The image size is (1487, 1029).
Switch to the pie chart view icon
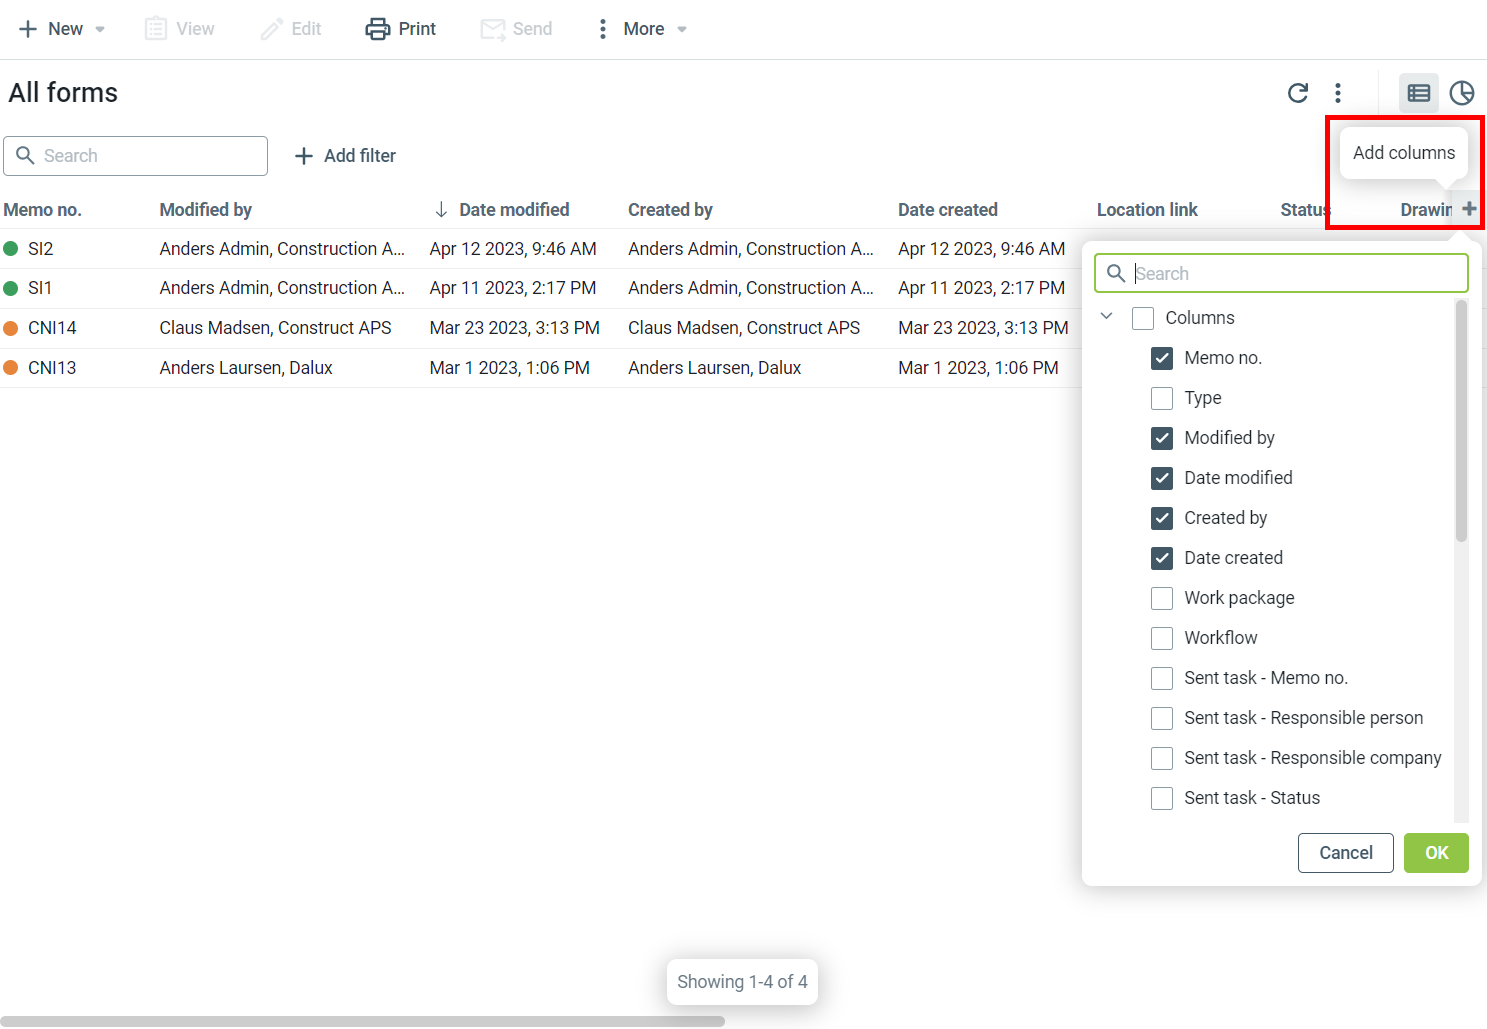1461,93
